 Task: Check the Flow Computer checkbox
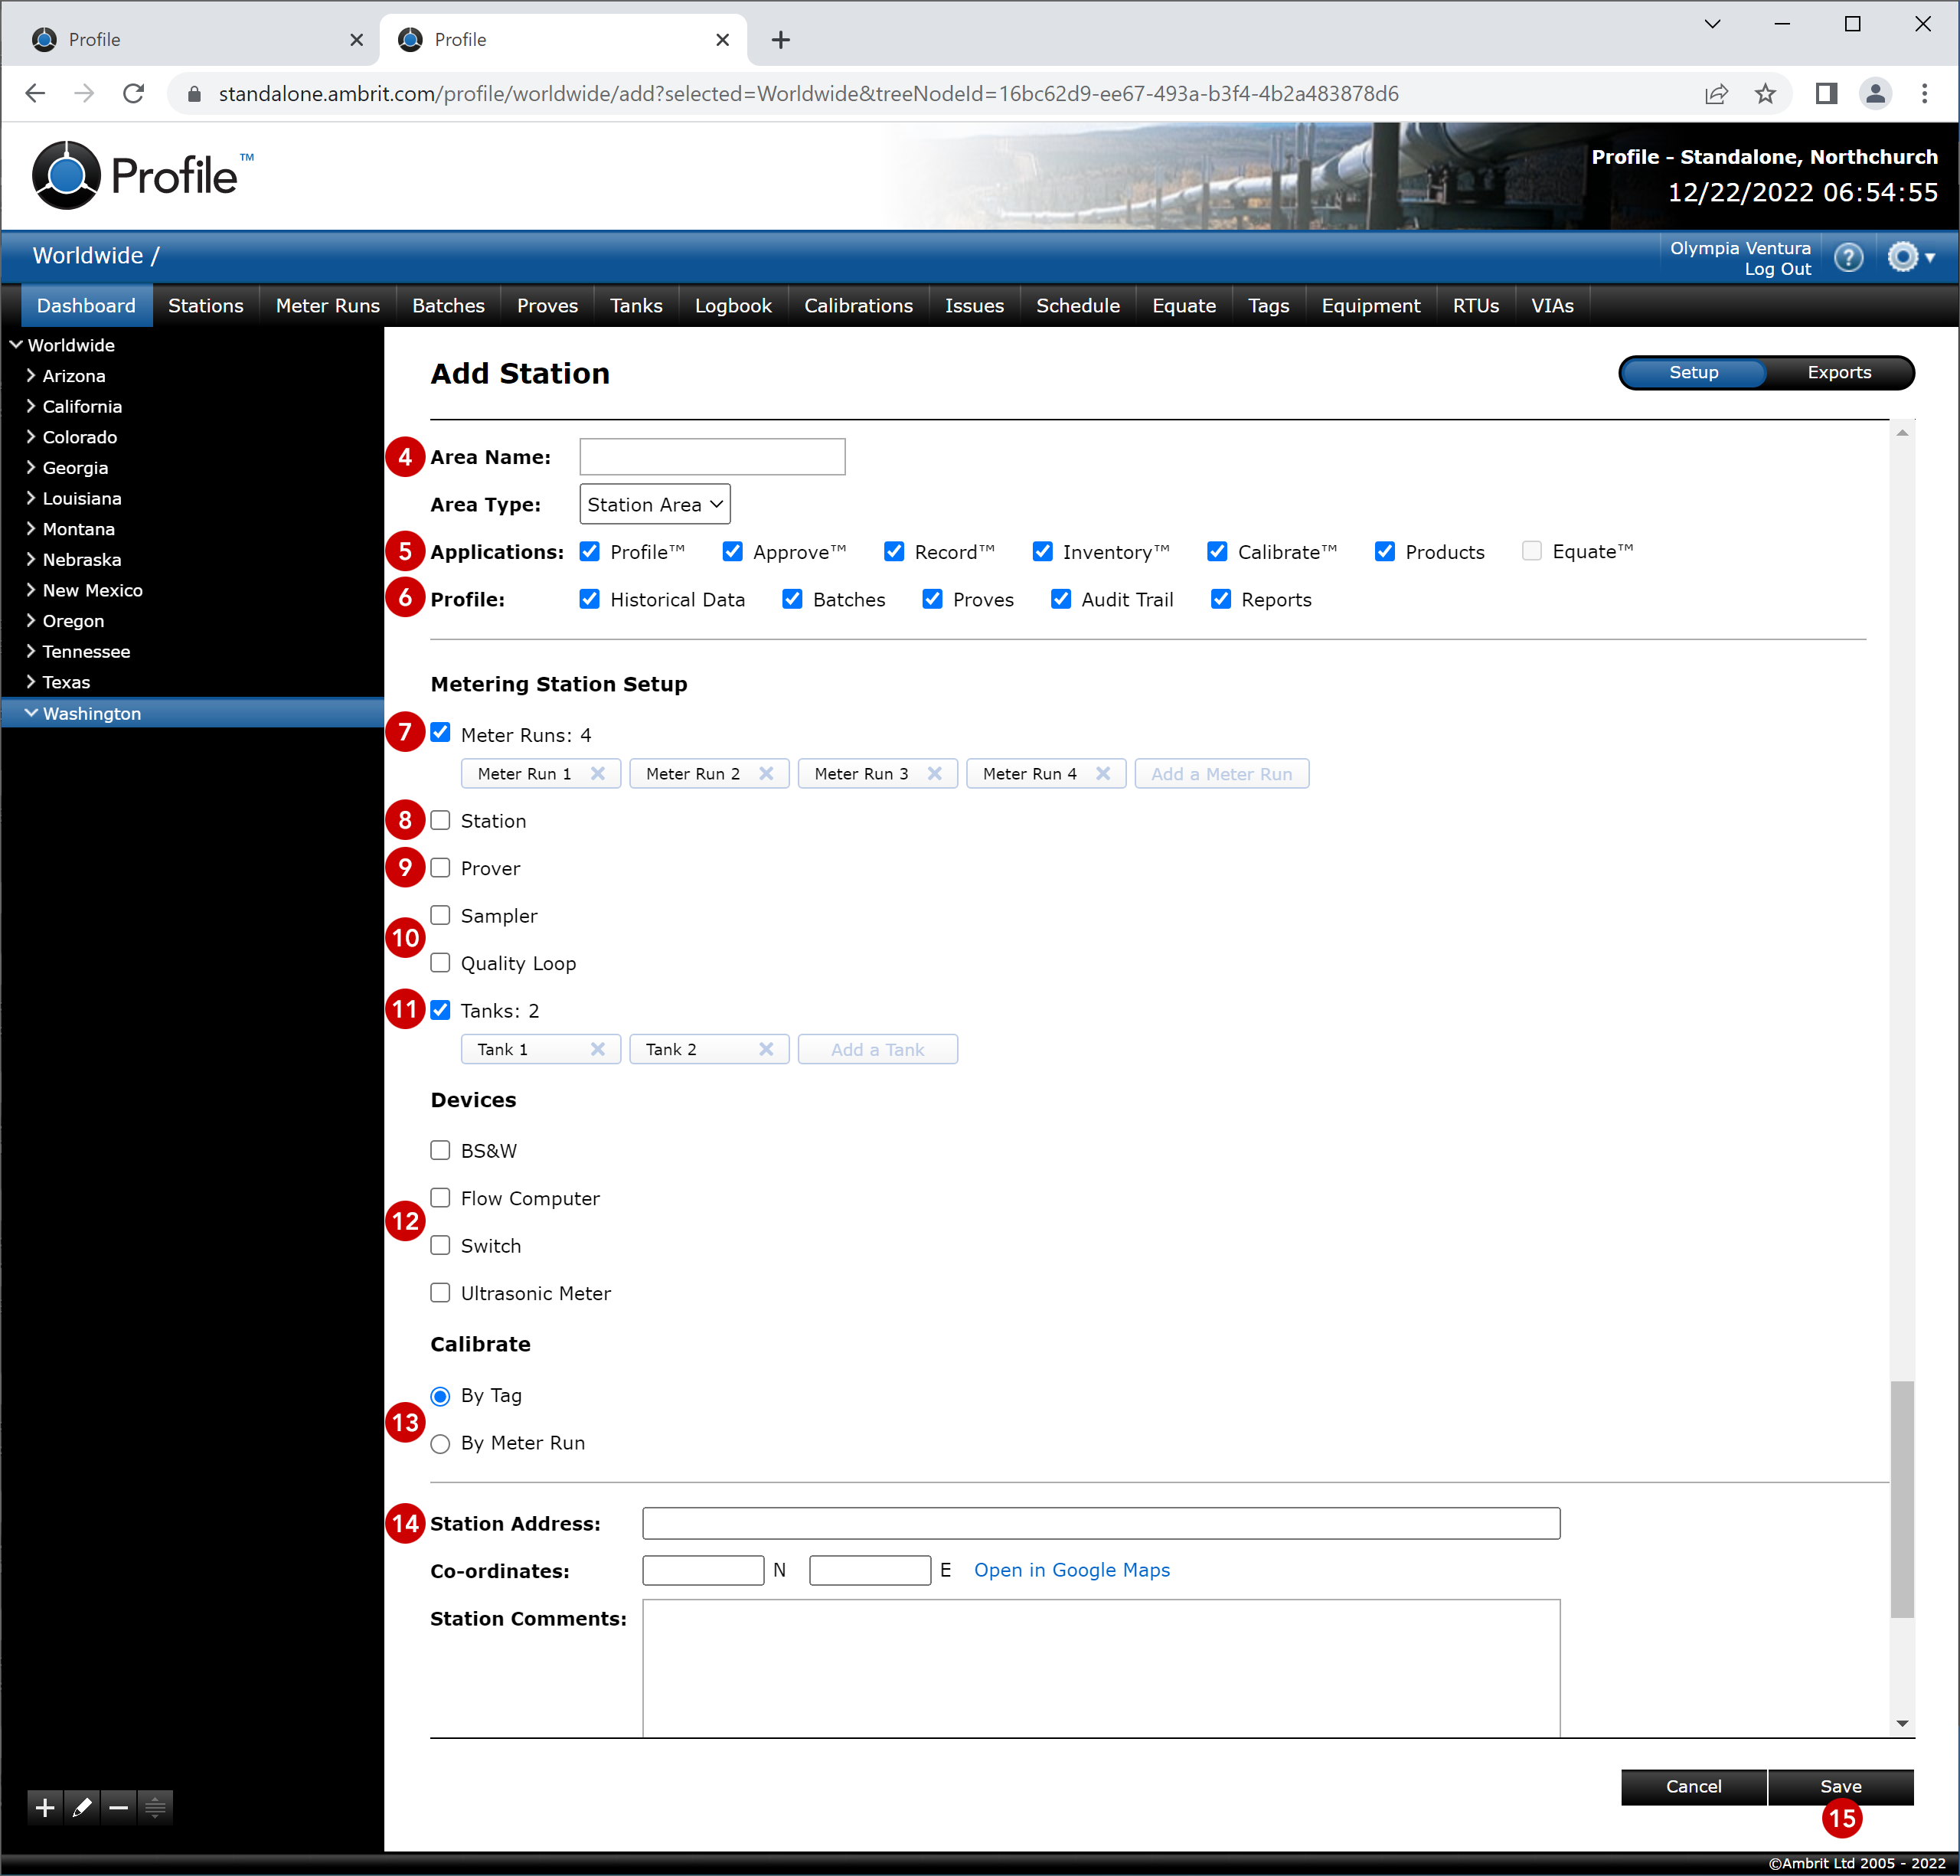point(440,1197)
